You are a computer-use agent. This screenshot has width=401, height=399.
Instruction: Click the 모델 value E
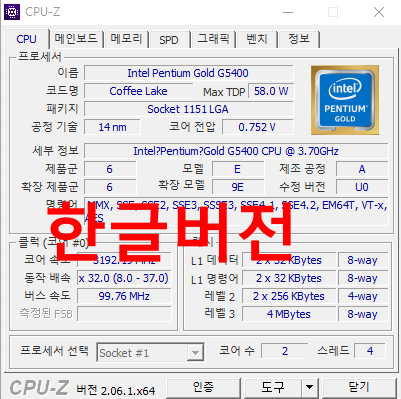(238, 169)
